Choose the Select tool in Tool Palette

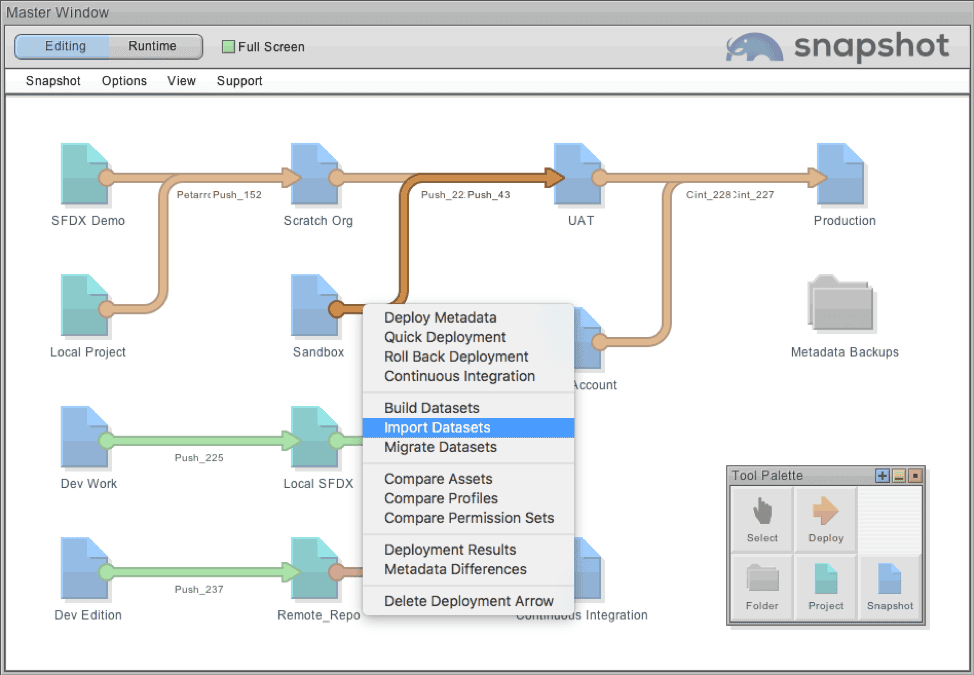click(x=762, y=519)
